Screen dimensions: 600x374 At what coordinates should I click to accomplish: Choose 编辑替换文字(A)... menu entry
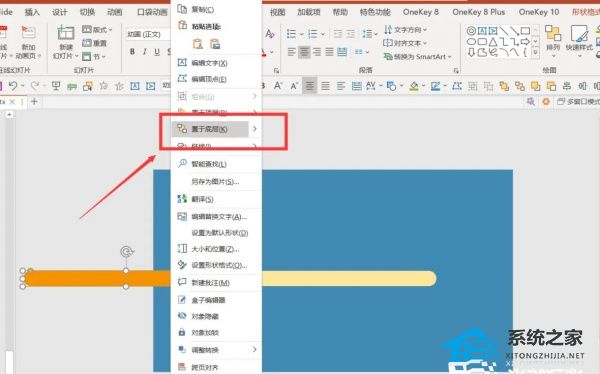(x=216, y=217)
